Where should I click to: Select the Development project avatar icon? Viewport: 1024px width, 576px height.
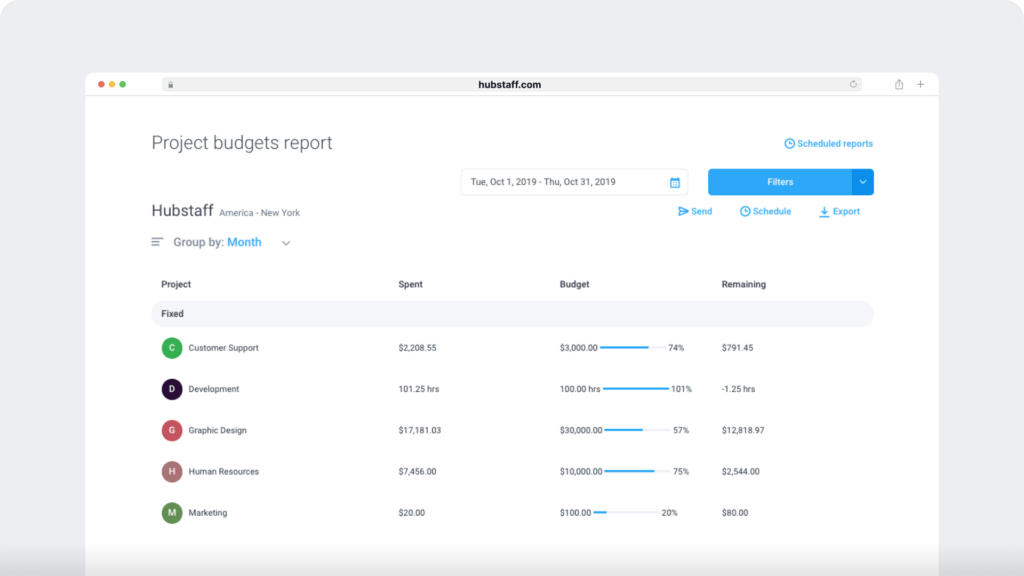pyautogui.click(x=170, y=389)
